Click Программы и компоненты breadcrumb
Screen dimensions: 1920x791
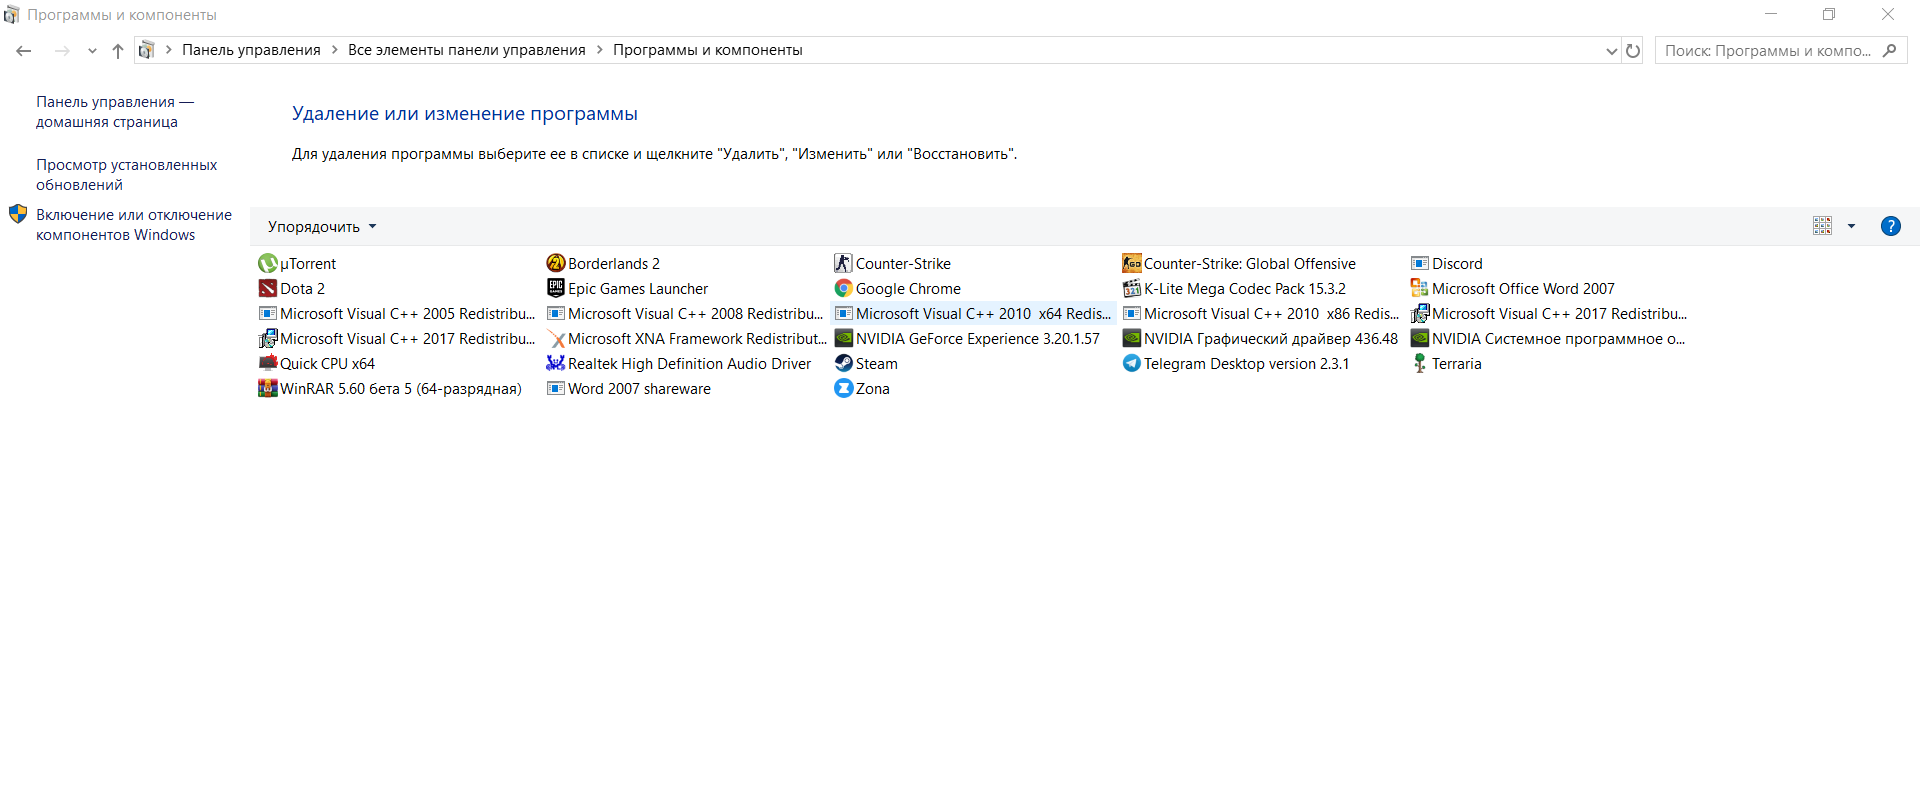708,50
